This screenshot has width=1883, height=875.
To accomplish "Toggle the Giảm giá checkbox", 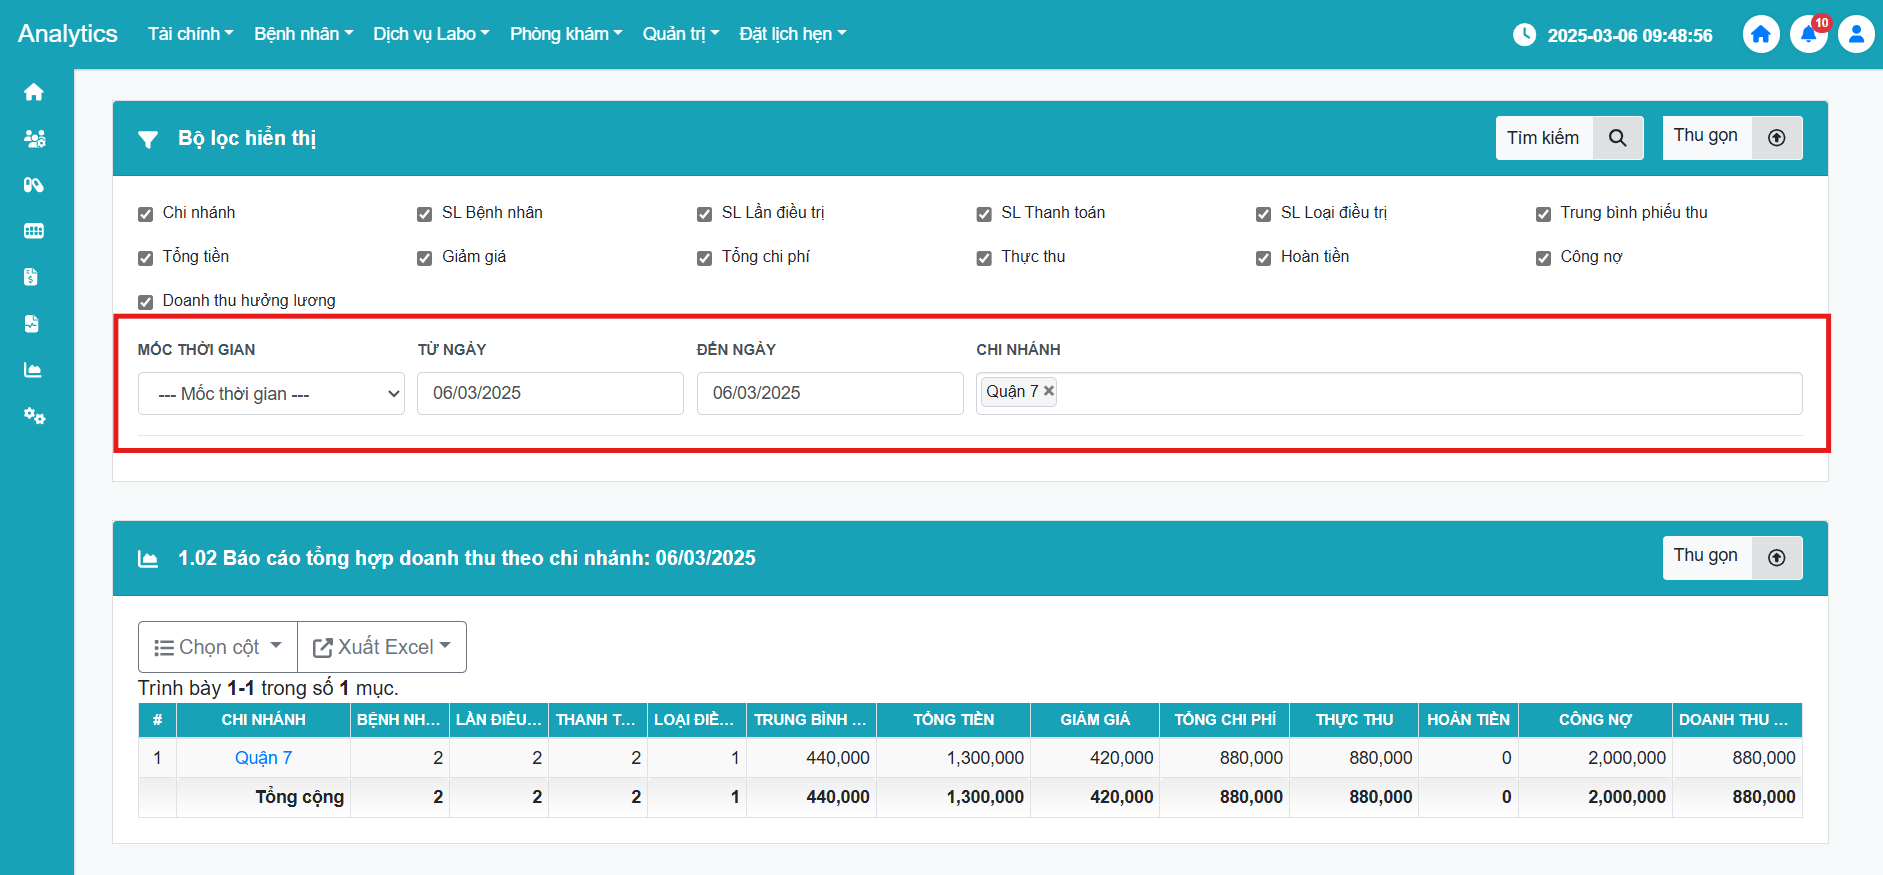I will (425, 258).
